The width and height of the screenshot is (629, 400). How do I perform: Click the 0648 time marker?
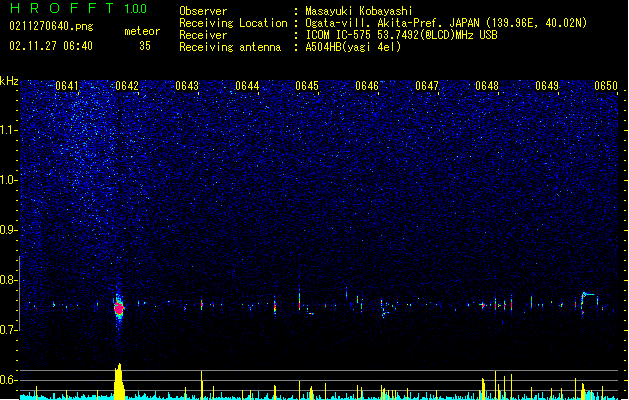487,86
